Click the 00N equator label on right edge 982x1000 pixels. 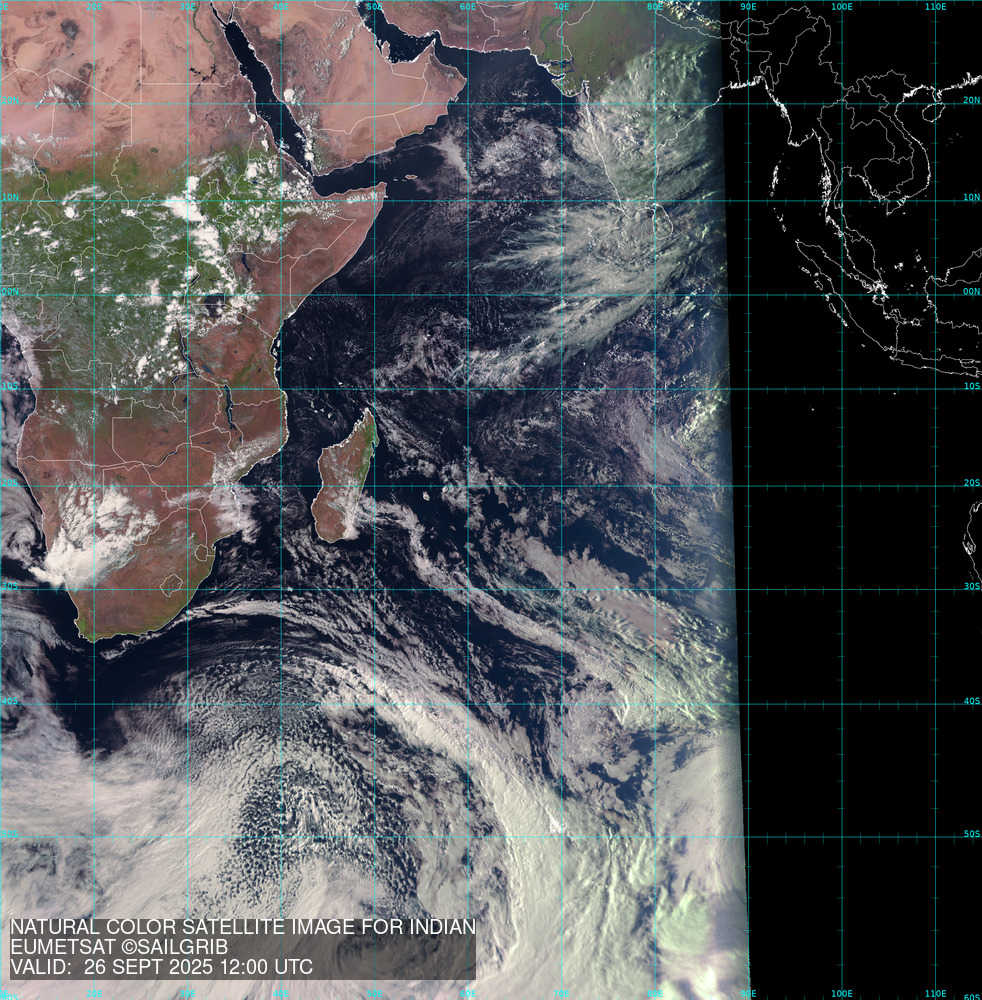click(972, 292)
